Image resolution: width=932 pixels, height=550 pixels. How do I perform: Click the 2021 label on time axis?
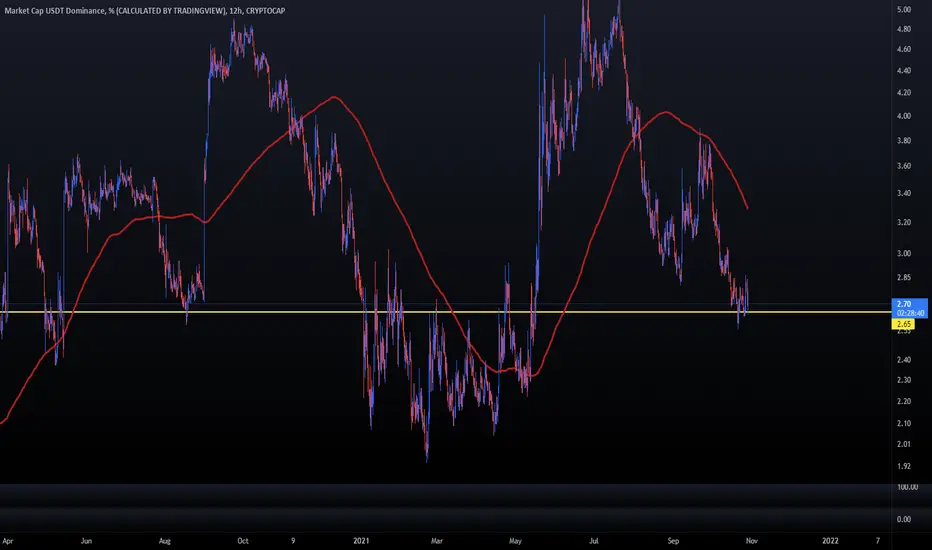361,541
